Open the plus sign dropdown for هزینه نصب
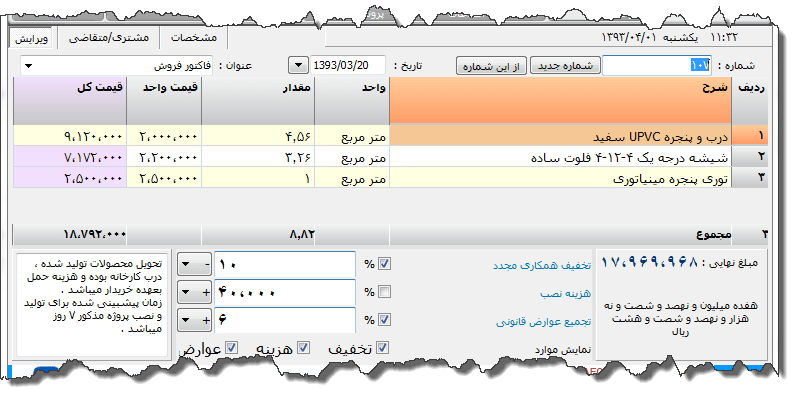795x401 pixels. 195,293
